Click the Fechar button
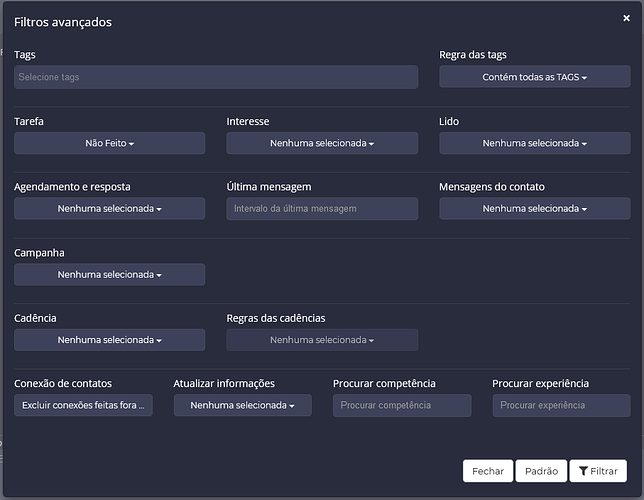 pyautogui.click(x=488, y=471)
